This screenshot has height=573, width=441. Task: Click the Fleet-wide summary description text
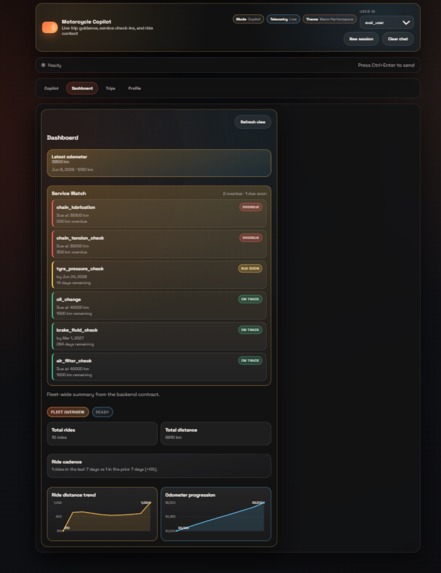click(x=103, y=395)
